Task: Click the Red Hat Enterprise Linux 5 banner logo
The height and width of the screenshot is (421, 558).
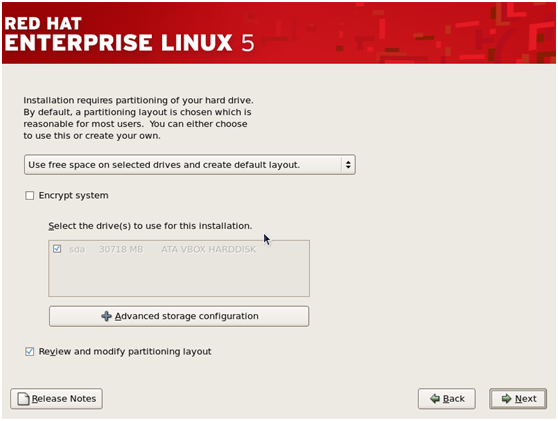Action: click(129, 34)
